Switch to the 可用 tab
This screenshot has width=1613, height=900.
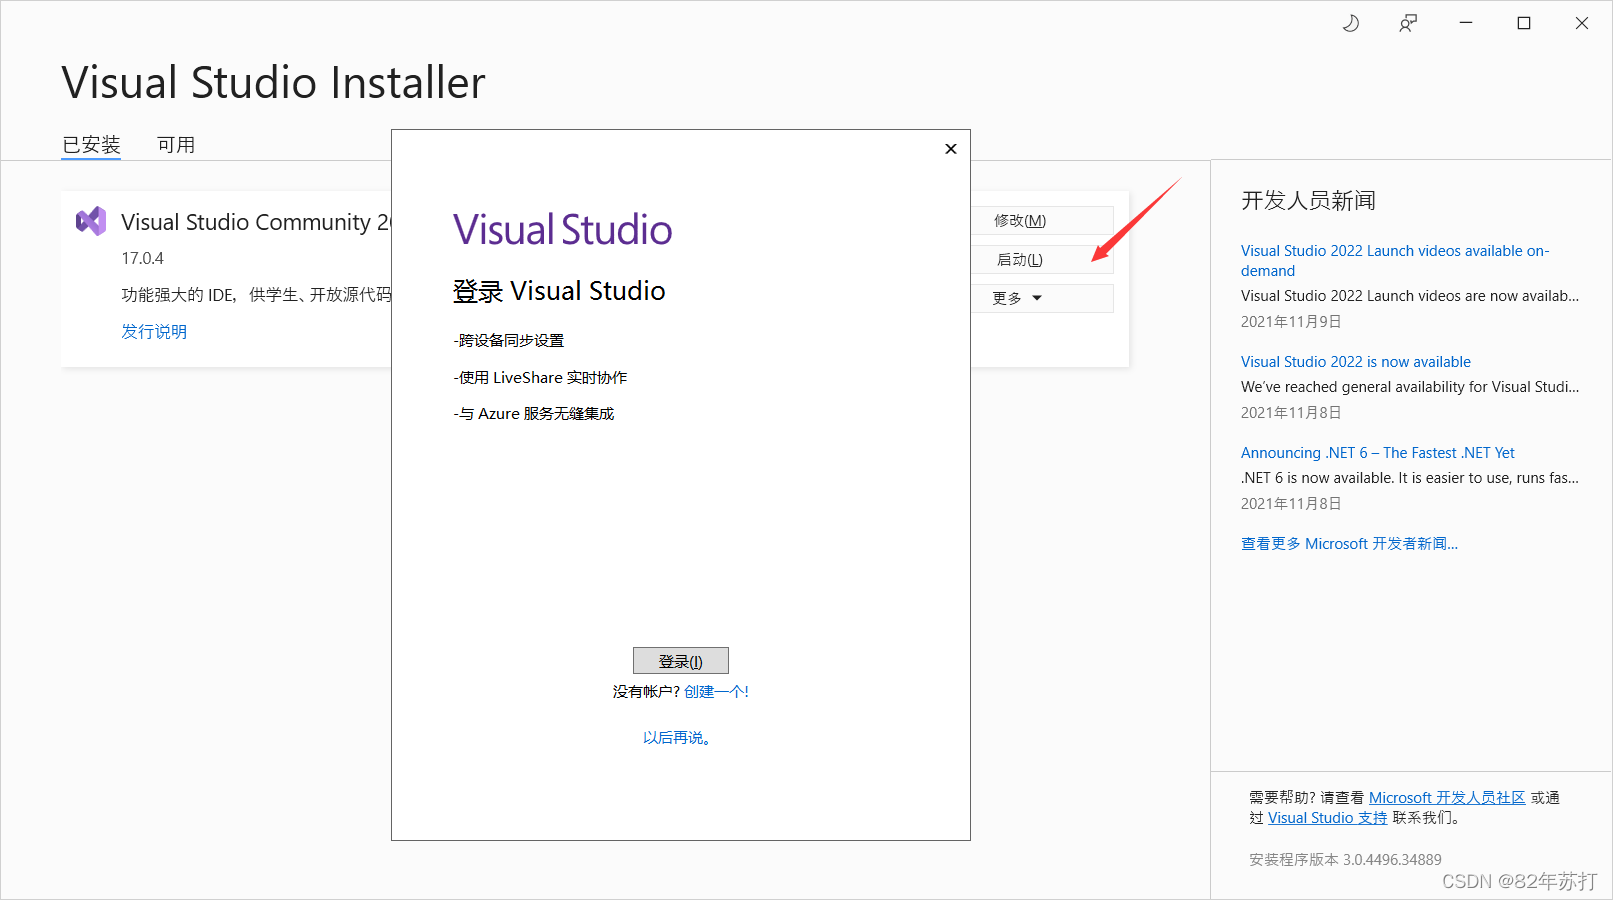coord(176,144)
